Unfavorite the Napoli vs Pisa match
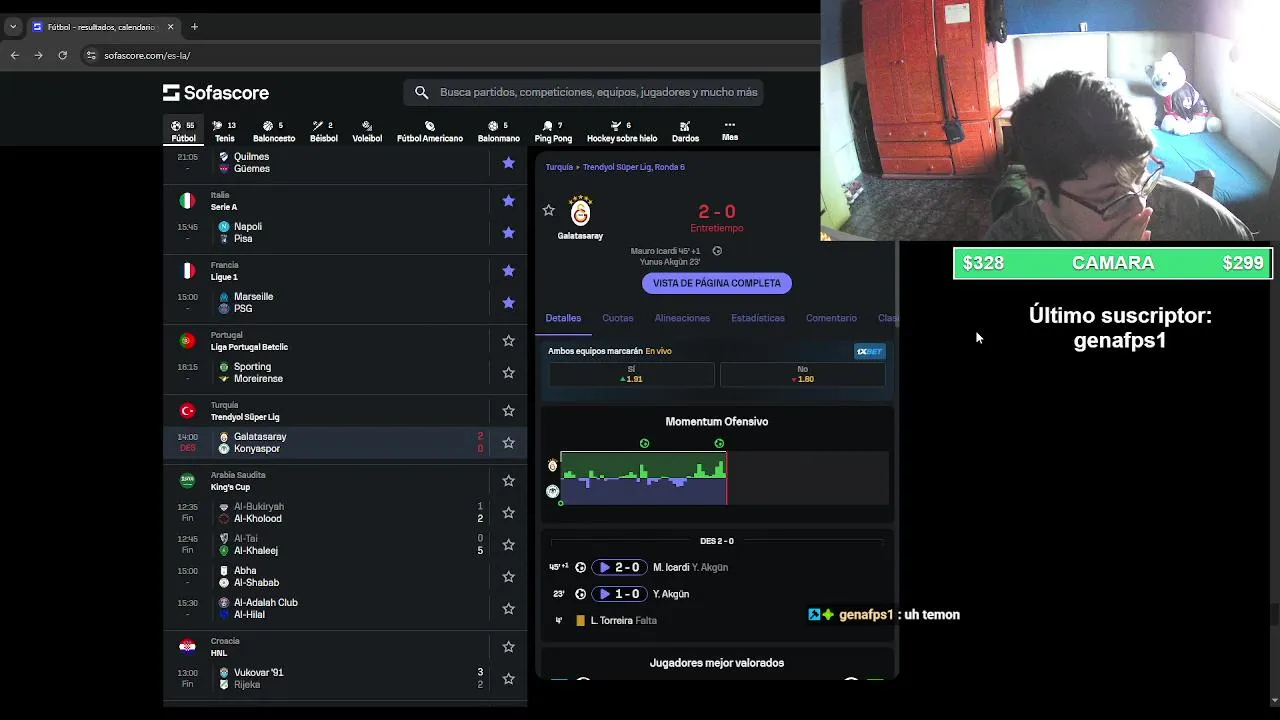The height and width of the screenshot is (720, 1280). [x=508, y=233]
